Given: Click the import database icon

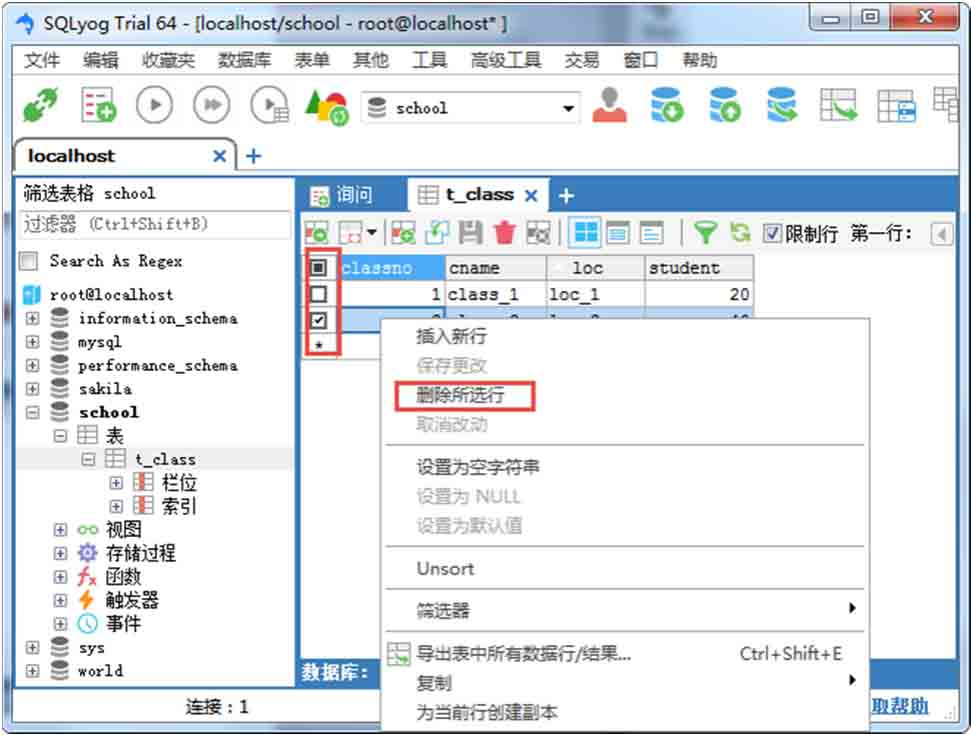Looking at the screenshot, I should click(666, 104).
